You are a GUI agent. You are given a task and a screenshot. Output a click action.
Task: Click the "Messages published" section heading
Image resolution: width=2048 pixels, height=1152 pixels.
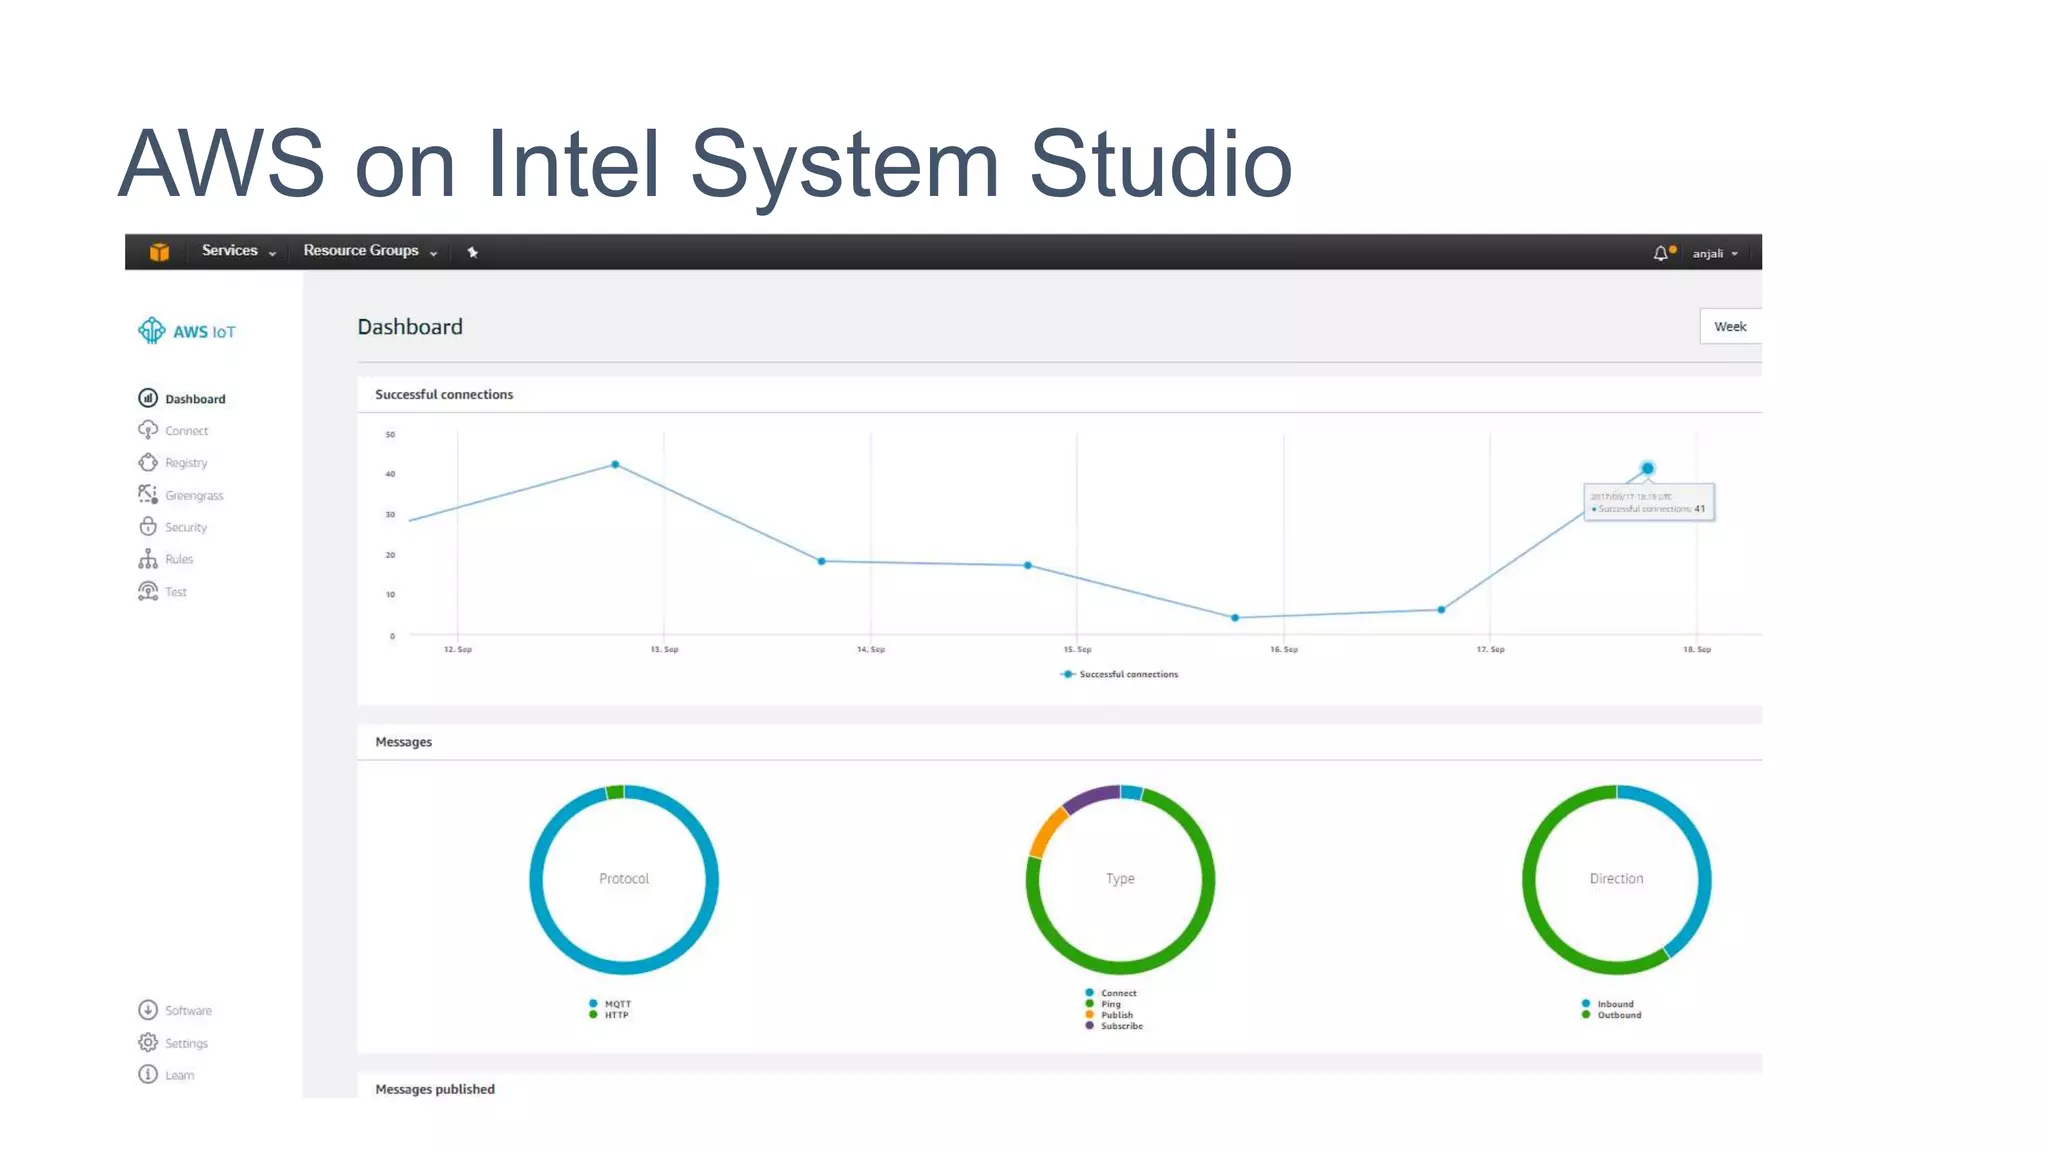click(435, 1089)
